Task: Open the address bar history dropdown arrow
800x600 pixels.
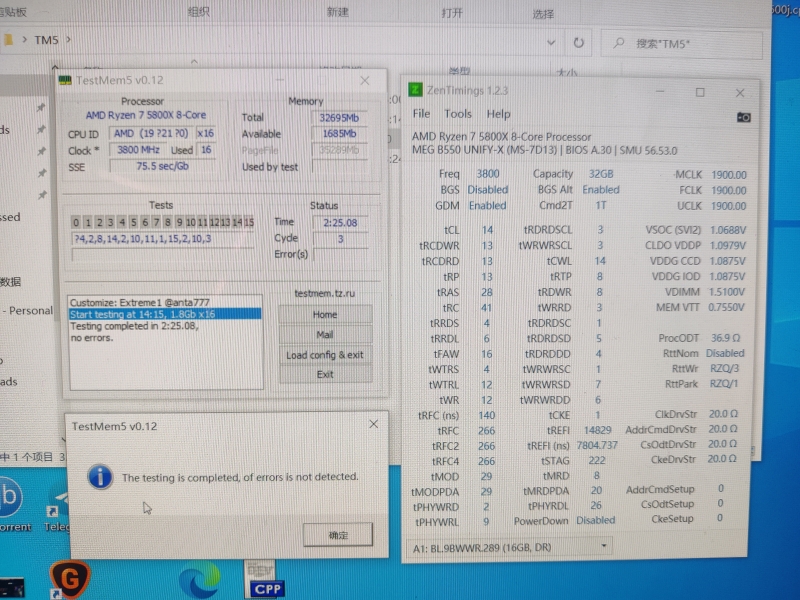Action: coord(551,43)
